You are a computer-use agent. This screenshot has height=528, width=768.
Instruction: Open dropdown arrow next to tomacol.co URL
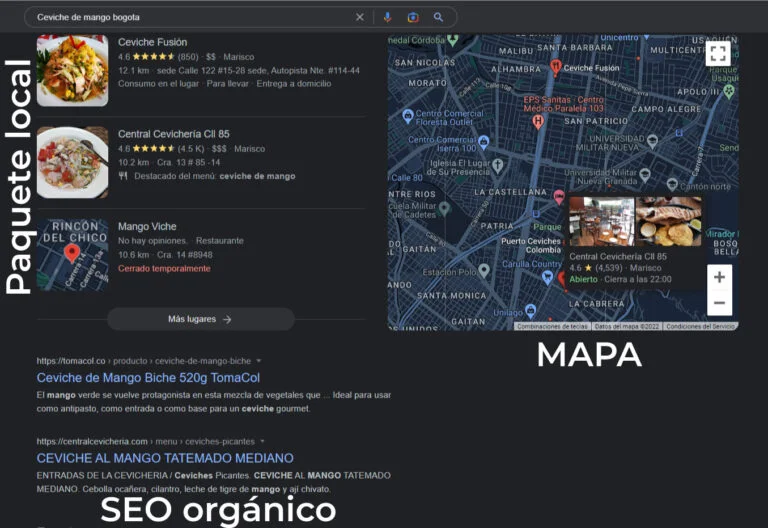258,360
